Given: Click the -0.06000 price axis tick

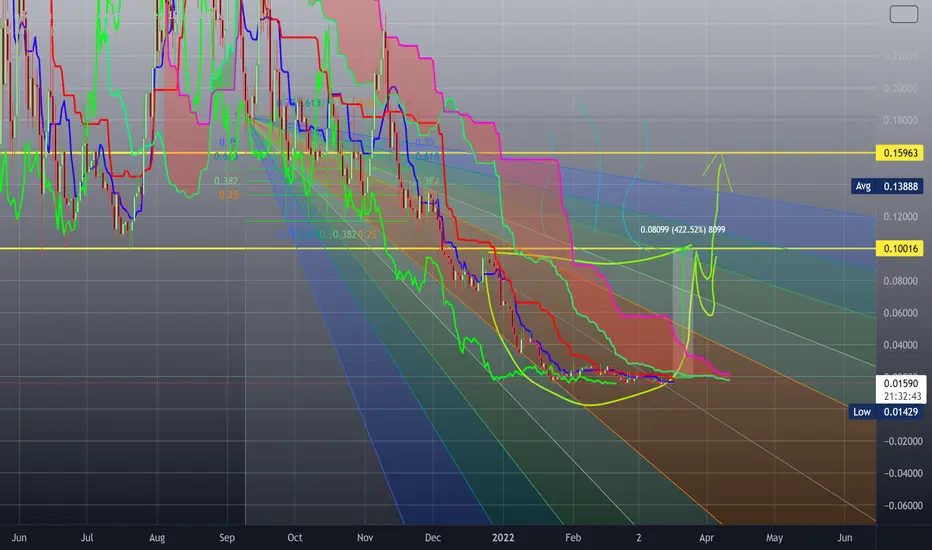Looking at the screenshot, I should pyautogui.click(x=902, y=505).
